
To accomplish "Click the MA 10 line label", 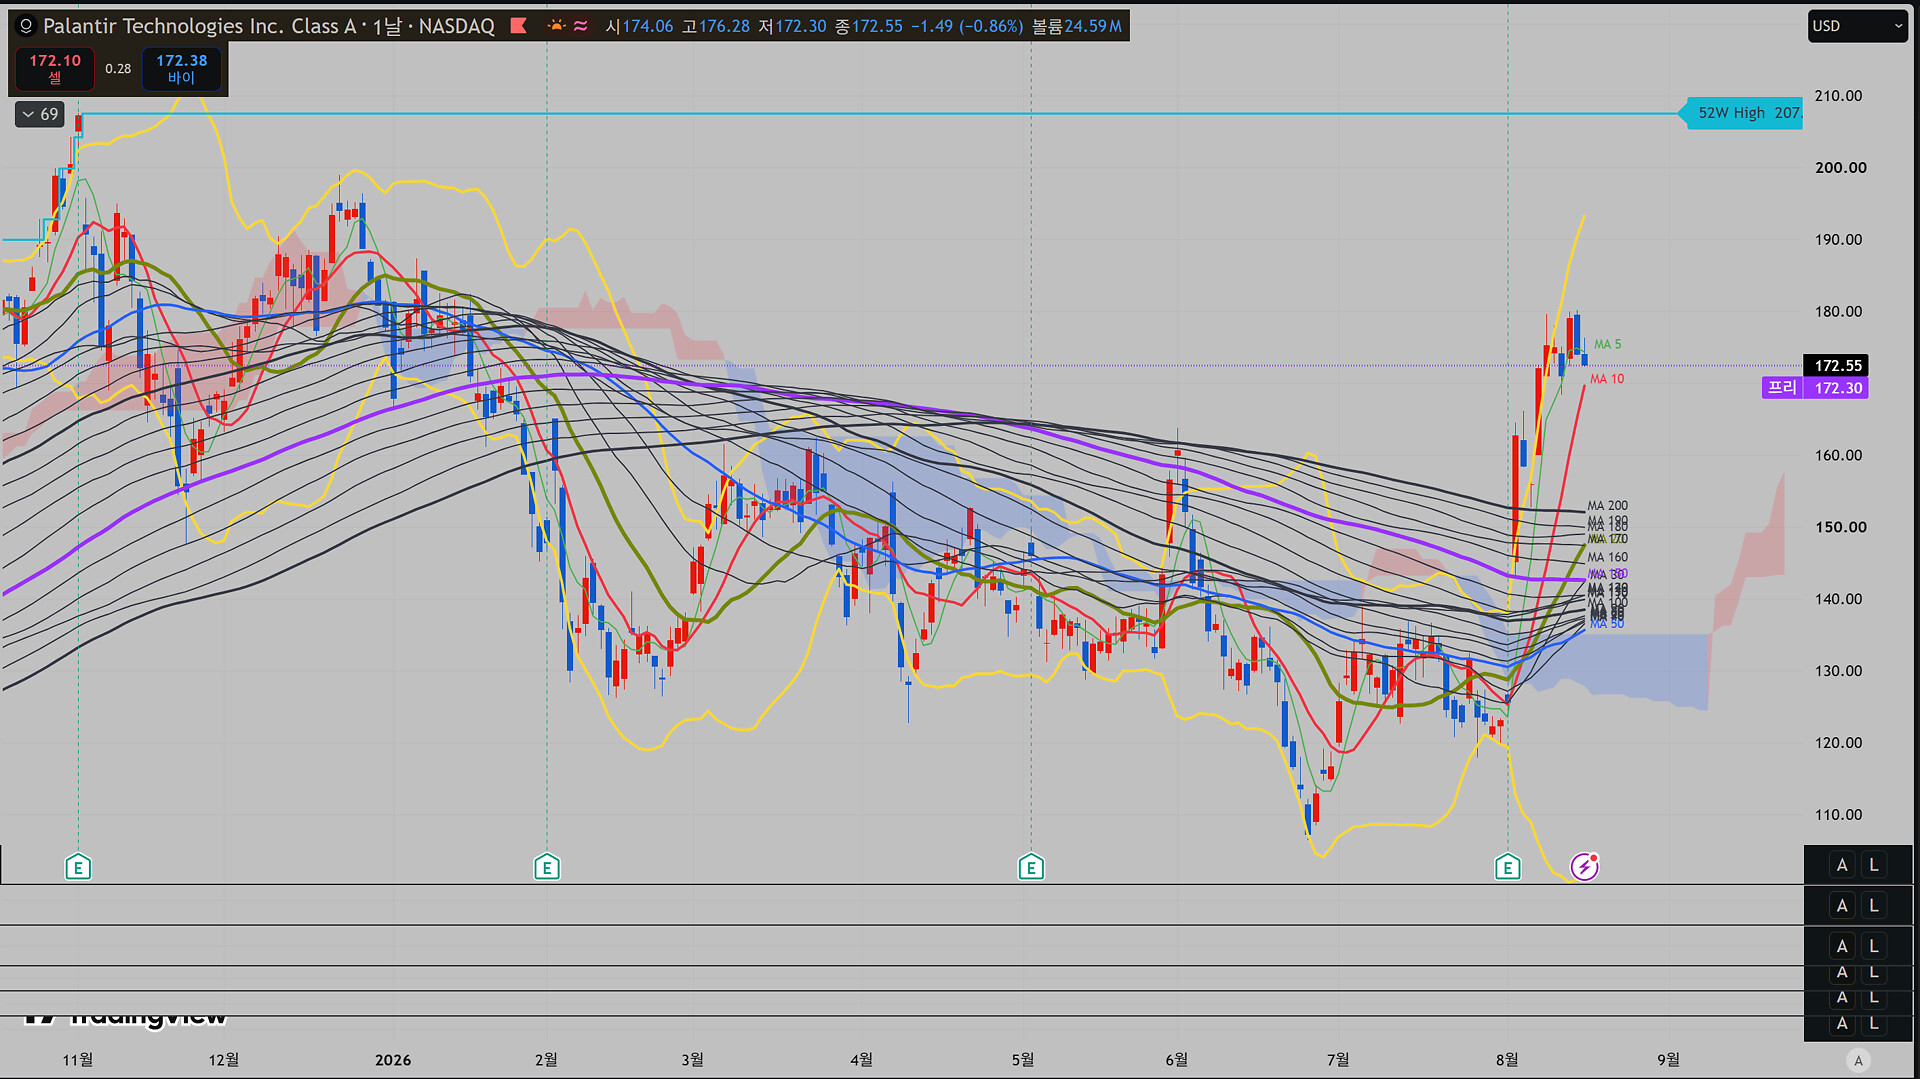I will [1607, 379].
